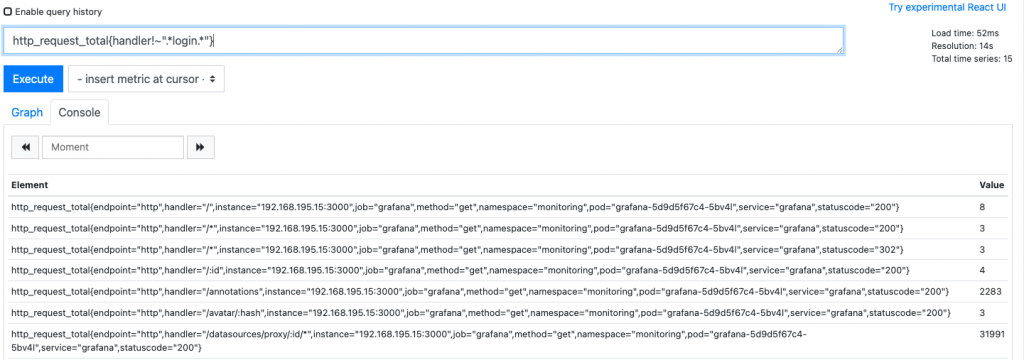Click the value 4
Image resolution: width=1024 pixels, height=360 pixels.
(983, 270)
